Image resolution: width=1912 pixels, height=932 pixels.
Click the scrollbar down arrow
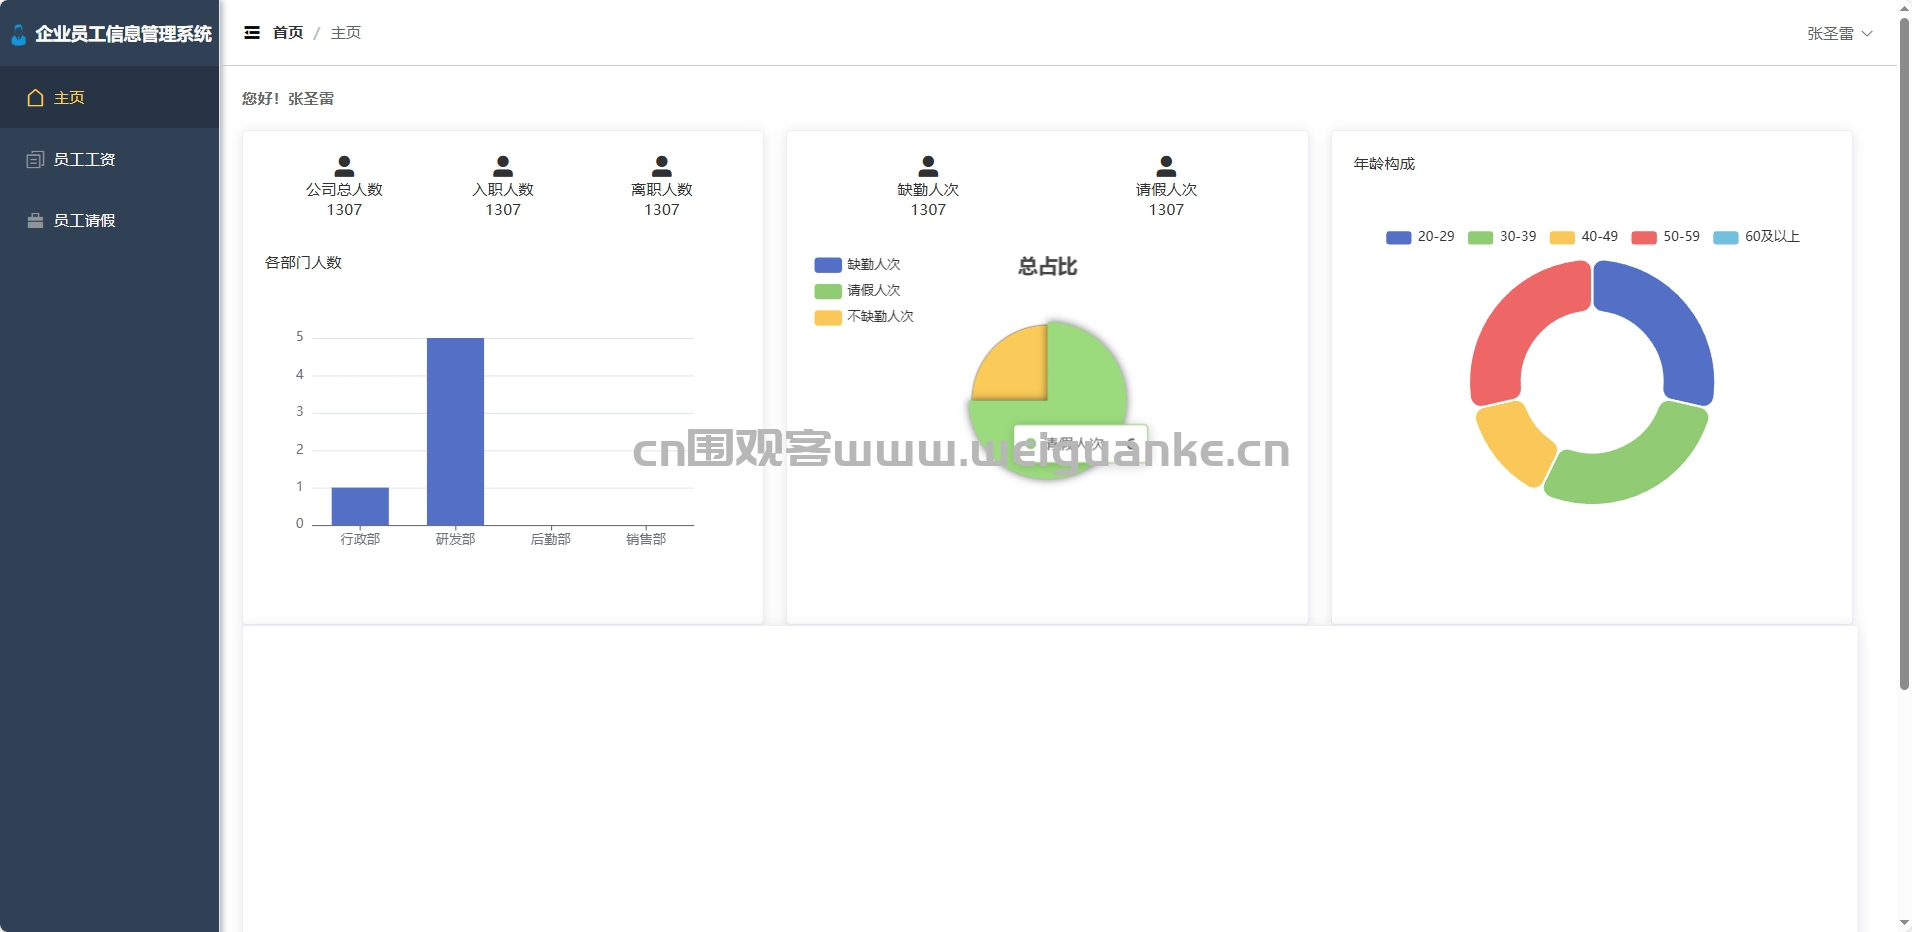[x=1904, y=923]
